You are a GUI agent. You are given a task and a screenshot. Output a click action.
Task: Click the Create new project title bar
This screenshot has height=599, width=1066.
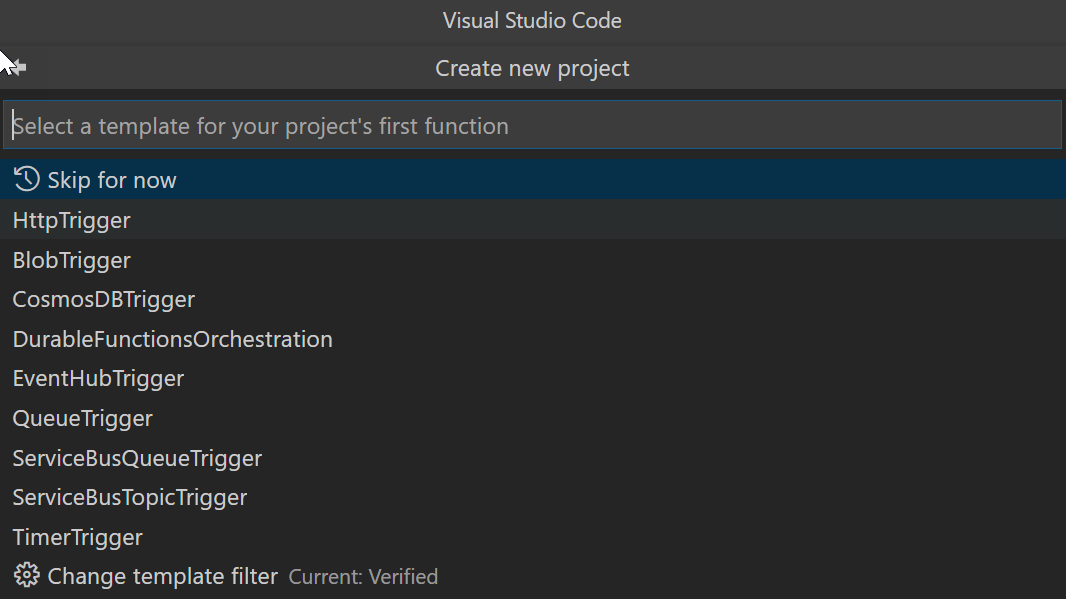coord(532,68)
